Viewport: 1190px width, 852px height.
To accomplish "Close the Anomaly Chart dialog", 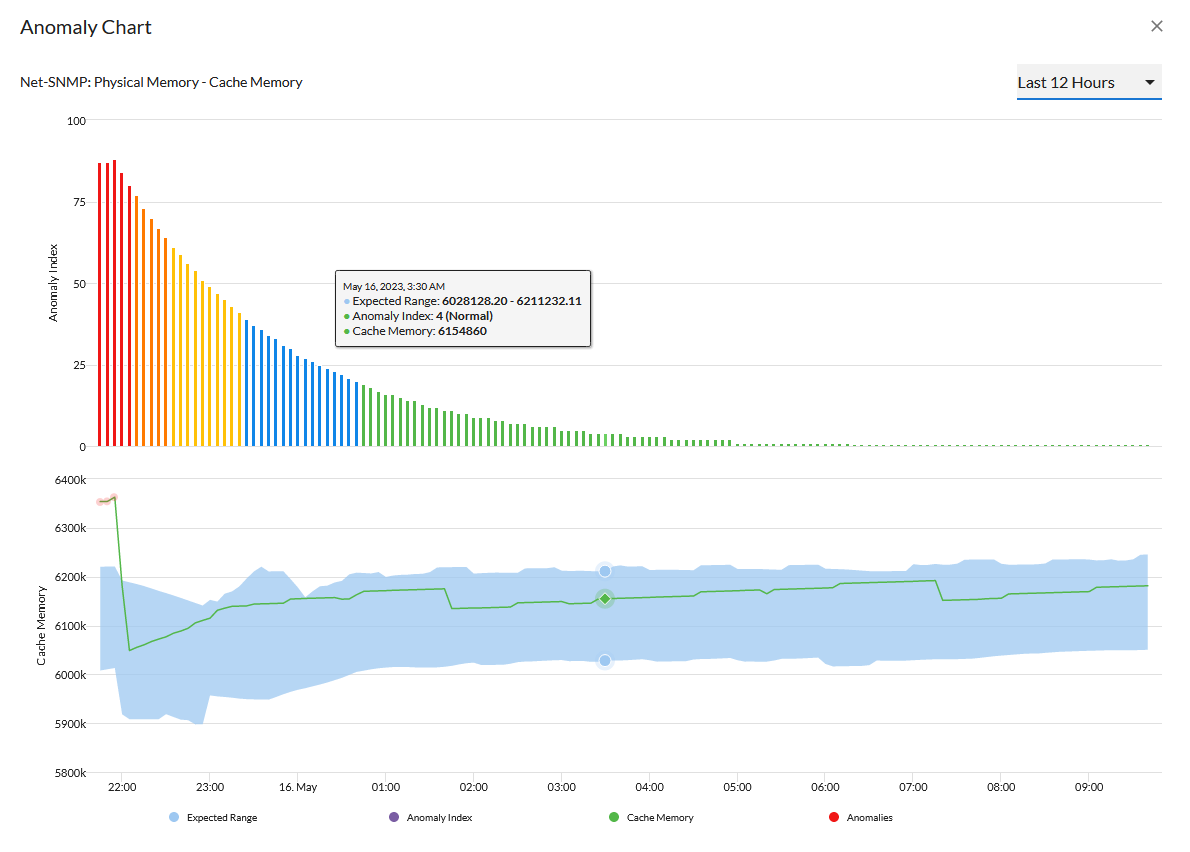I will point(1156,27).
